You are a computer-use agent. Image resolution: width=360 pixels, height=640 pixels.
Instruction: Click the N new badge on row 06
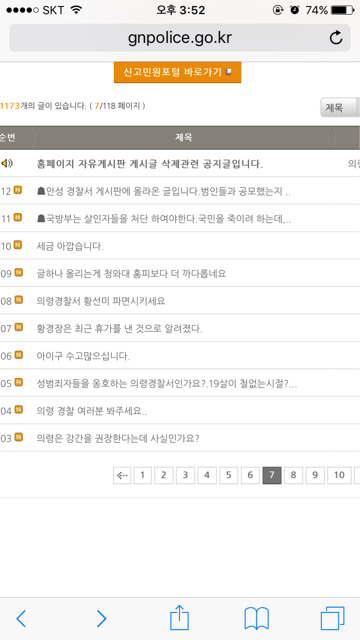point(19,355)
